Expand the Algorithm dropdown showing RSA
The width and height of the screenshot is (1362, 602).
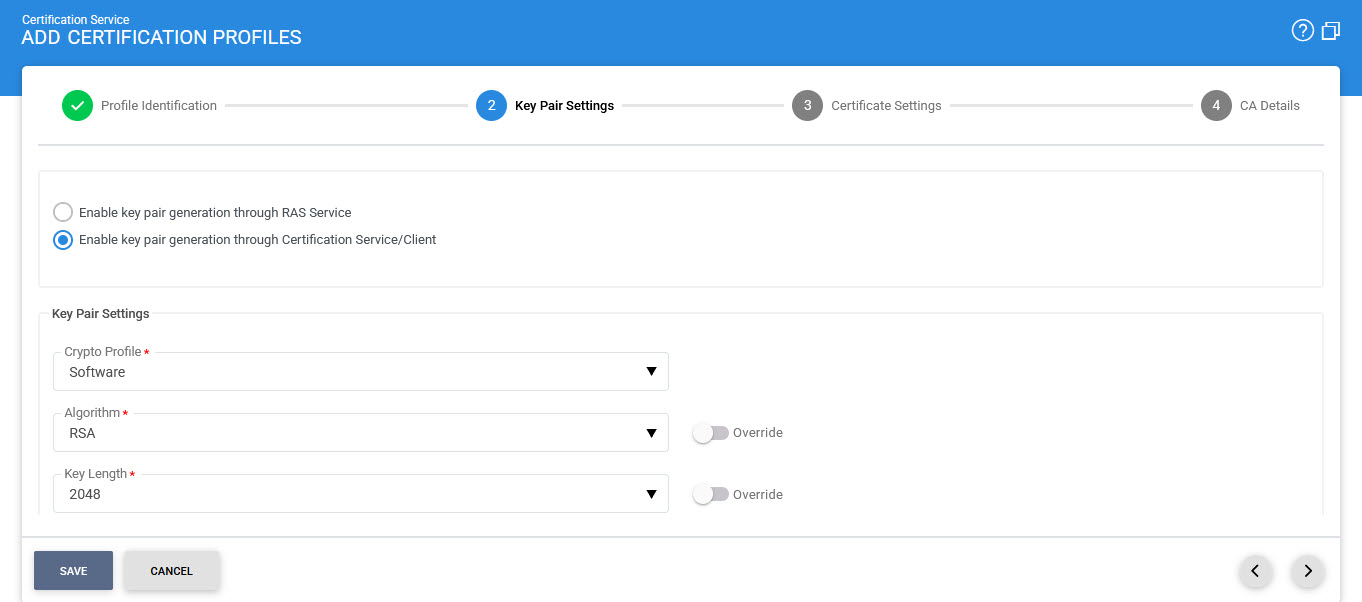(x=360, y=433)
